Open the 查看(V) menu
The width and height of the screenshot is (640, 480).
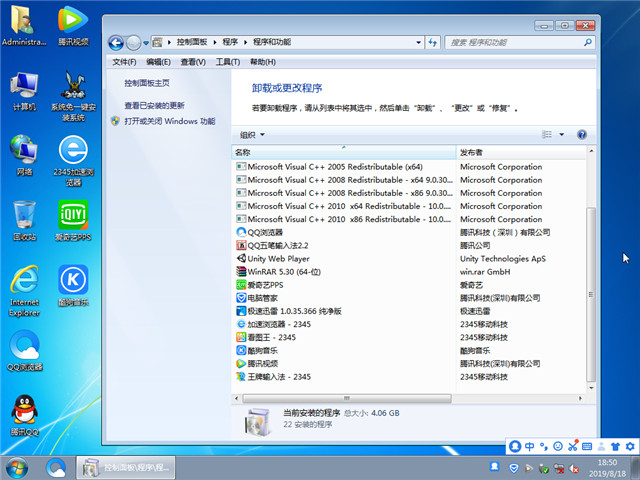click(193, 62)
